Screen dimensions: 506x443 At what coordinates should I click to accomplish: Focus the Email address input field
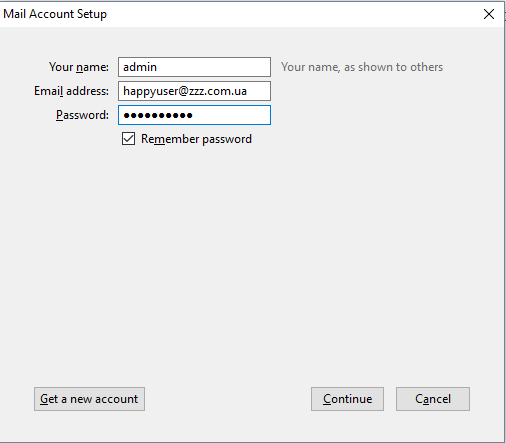click(x=194, y=91)
